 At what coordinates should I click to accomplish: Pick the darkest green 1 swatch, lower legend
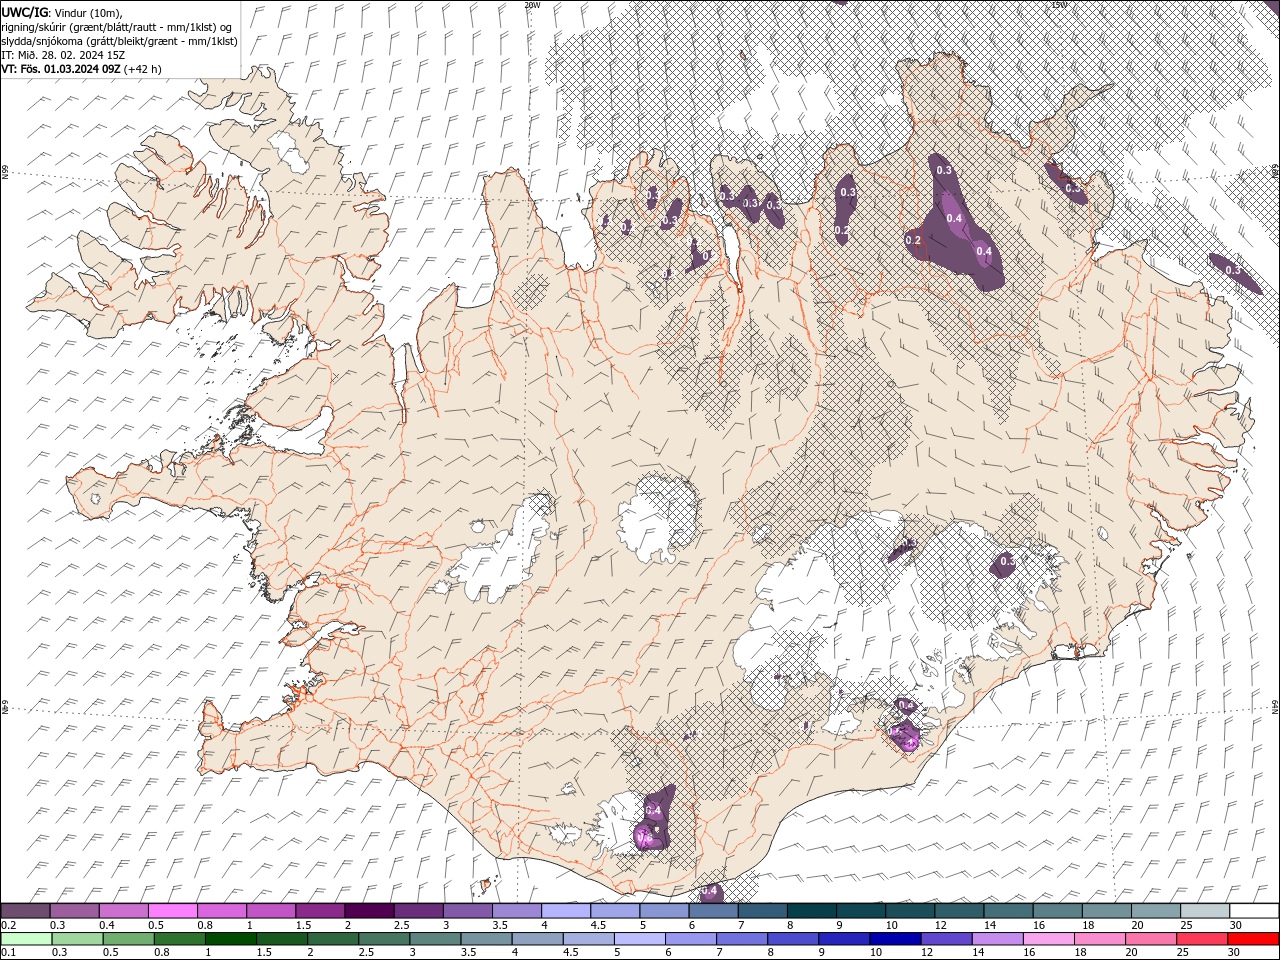tap(231, 939)
